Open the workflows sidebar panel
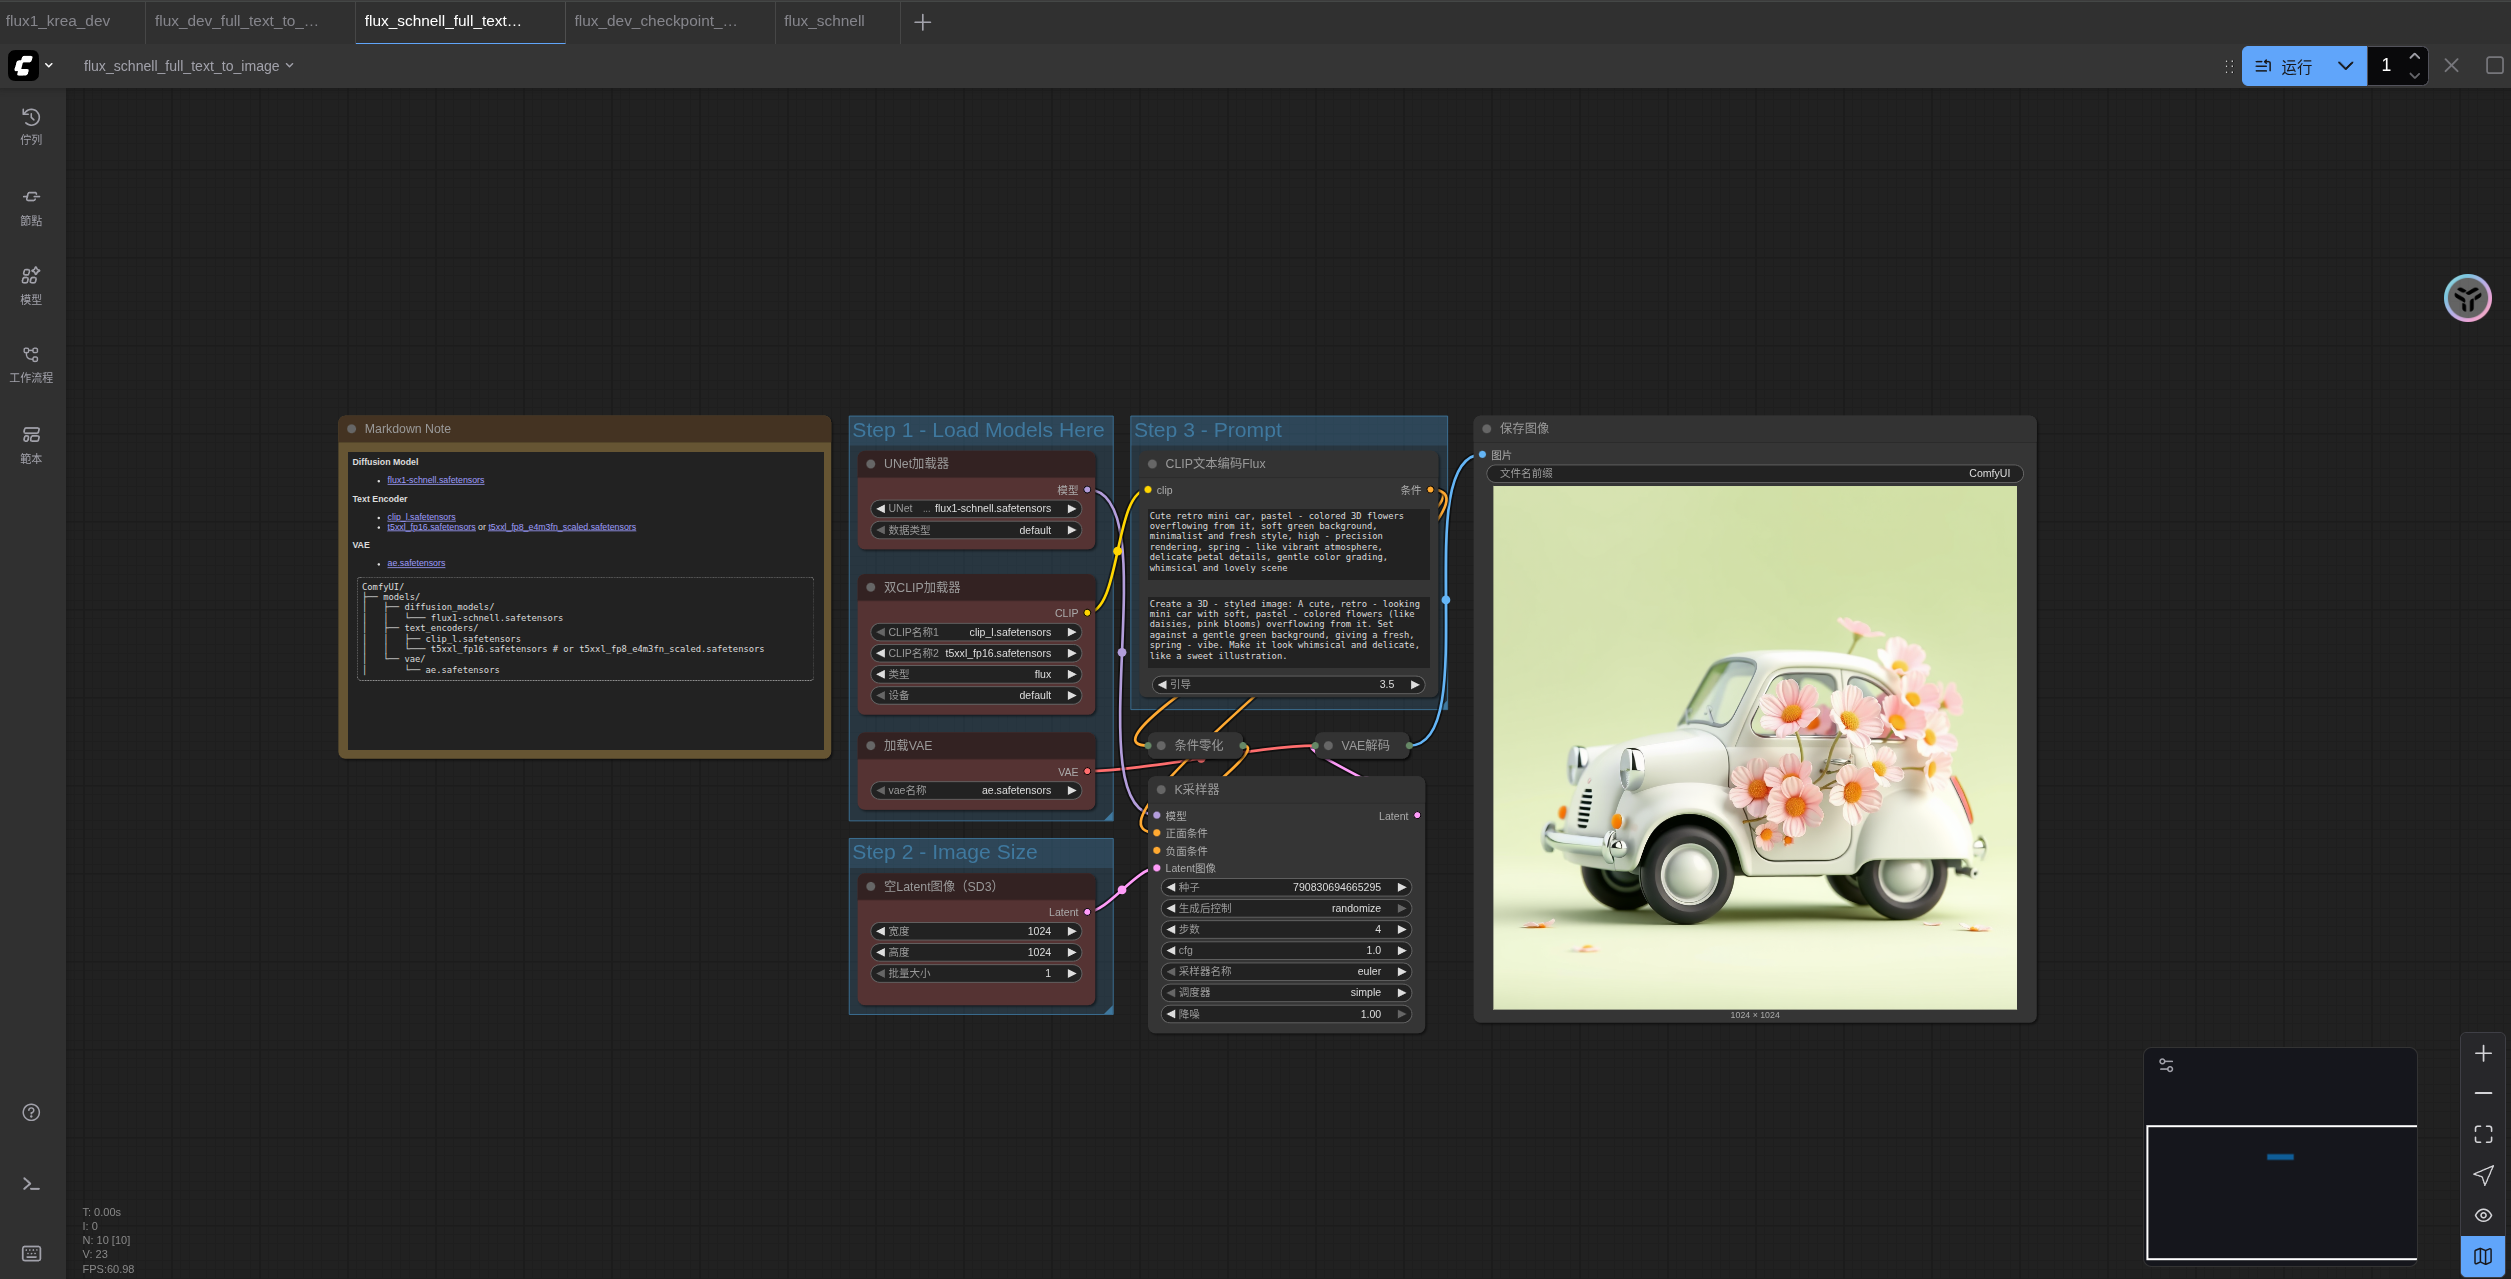 pyautogui.click(x=31, y=365)
